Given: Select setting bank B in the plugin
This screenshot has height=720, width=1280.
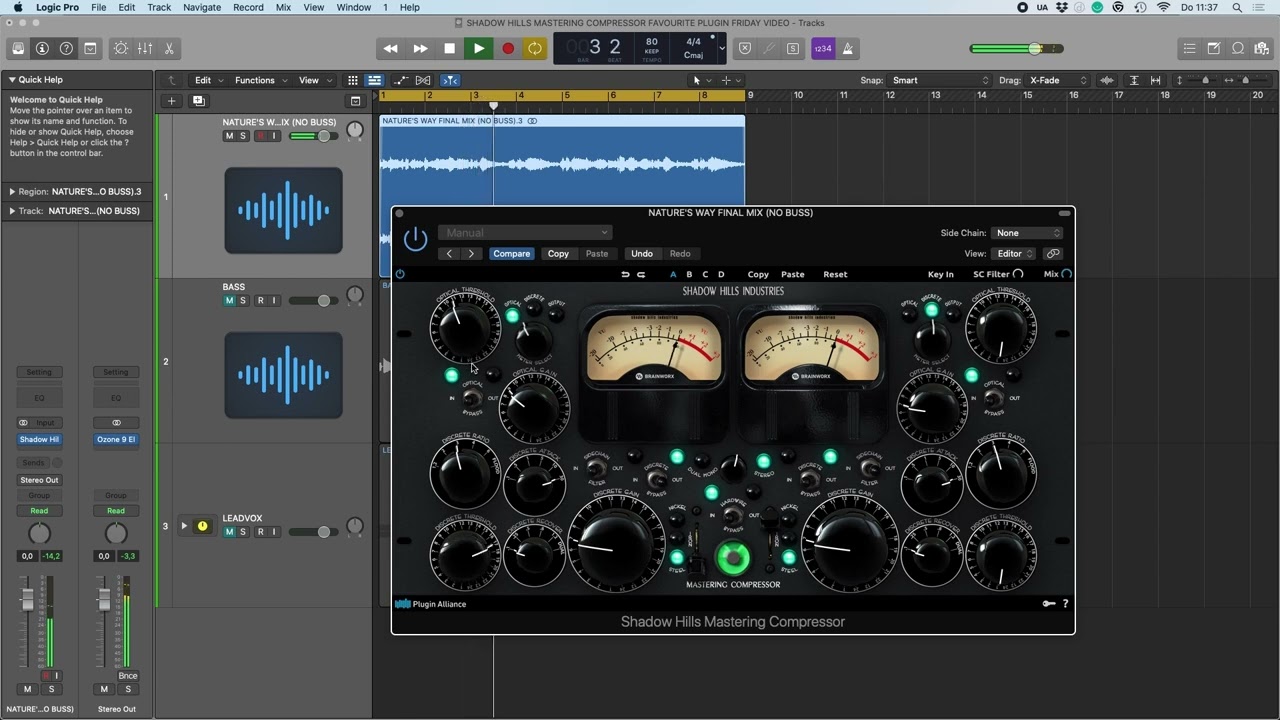Looking at the screenshot, I should pos(689,274).
